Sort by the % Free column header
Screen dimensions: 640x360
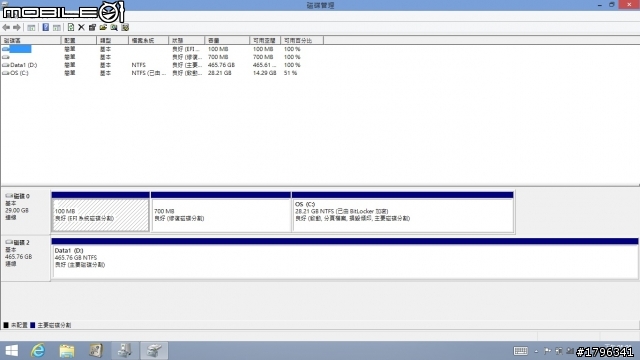[302, 40]
